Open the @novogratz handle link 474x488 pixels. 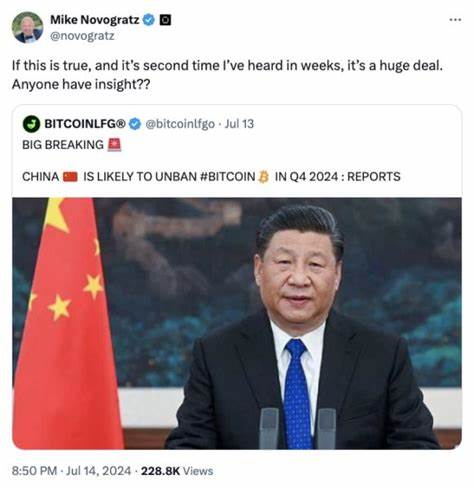(x=82, y=35)
